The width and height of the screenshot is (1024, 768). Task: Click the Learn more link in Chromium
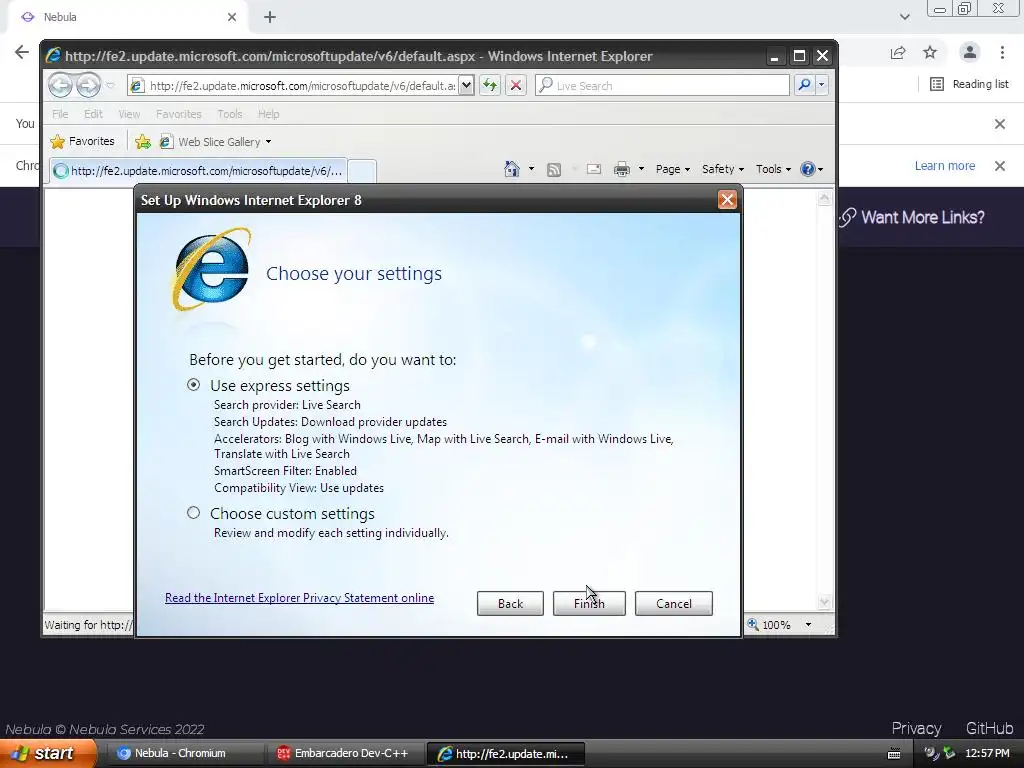[x=944, y=166]
